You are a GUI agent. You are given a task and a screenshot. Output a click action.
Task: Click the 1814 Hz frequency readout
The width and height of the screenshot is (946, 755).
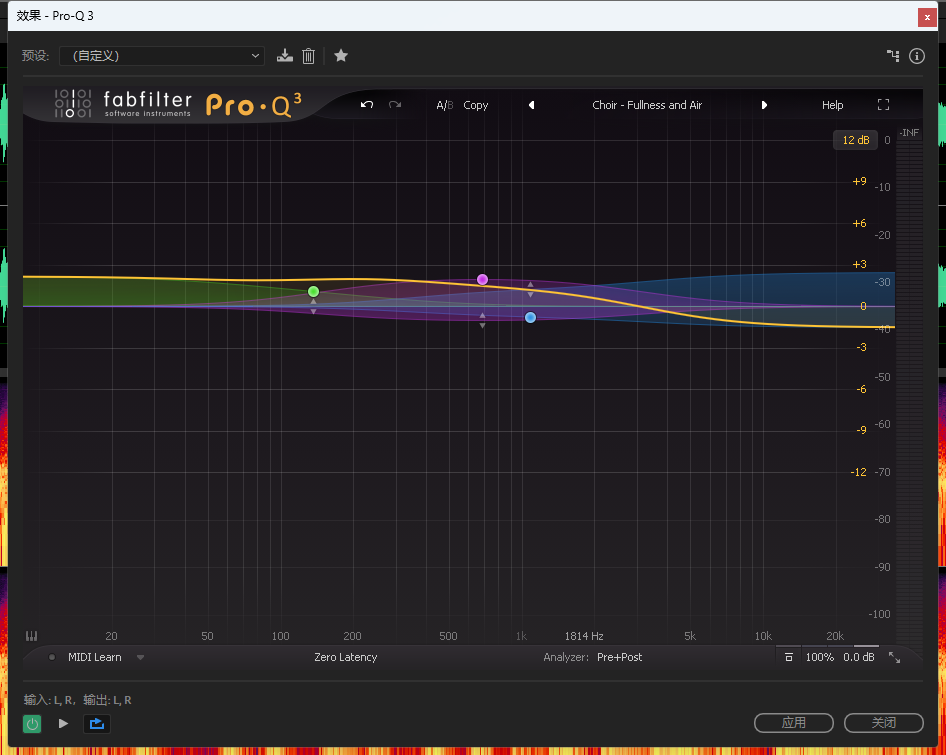point(584,636)
